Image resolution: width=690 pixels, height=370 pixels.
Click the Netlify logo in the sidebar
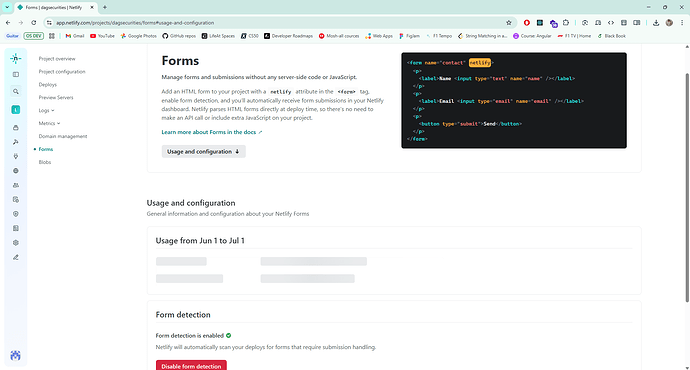pos(15,58)
